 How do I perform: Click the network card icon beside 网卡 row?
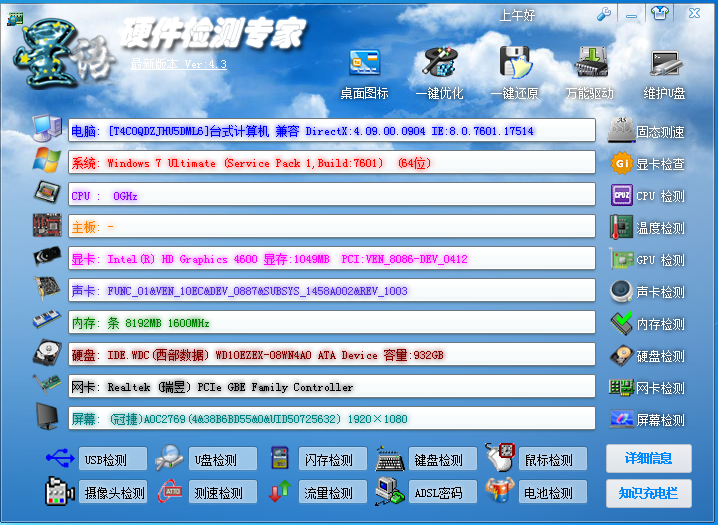click(x=47, y=384)
